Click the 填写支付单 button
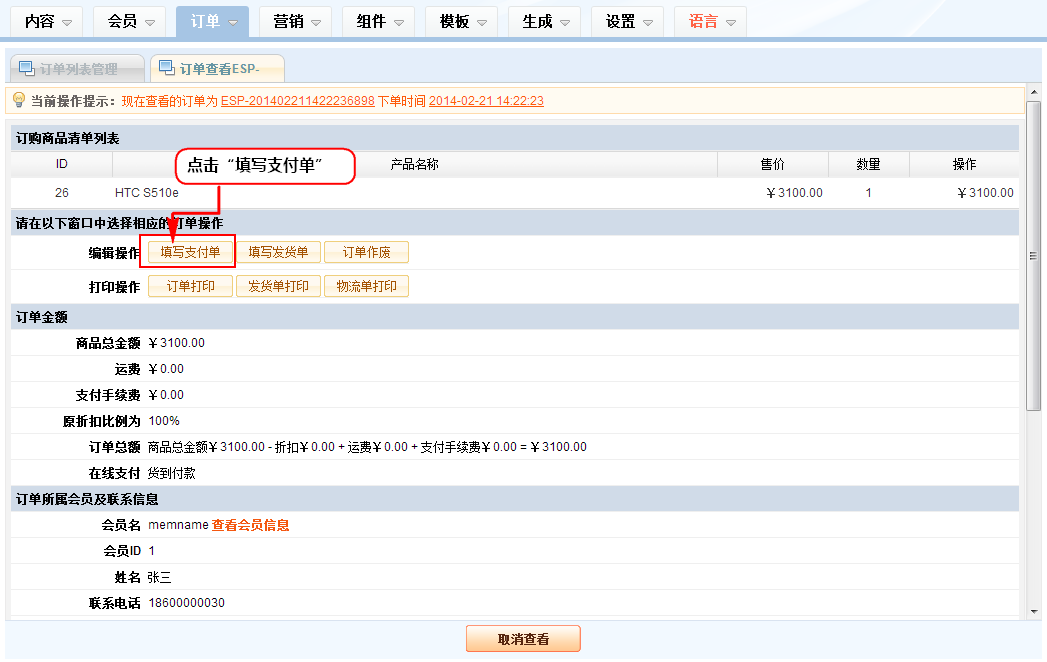This screenshot has width=1047, height=662. [190, 252]
